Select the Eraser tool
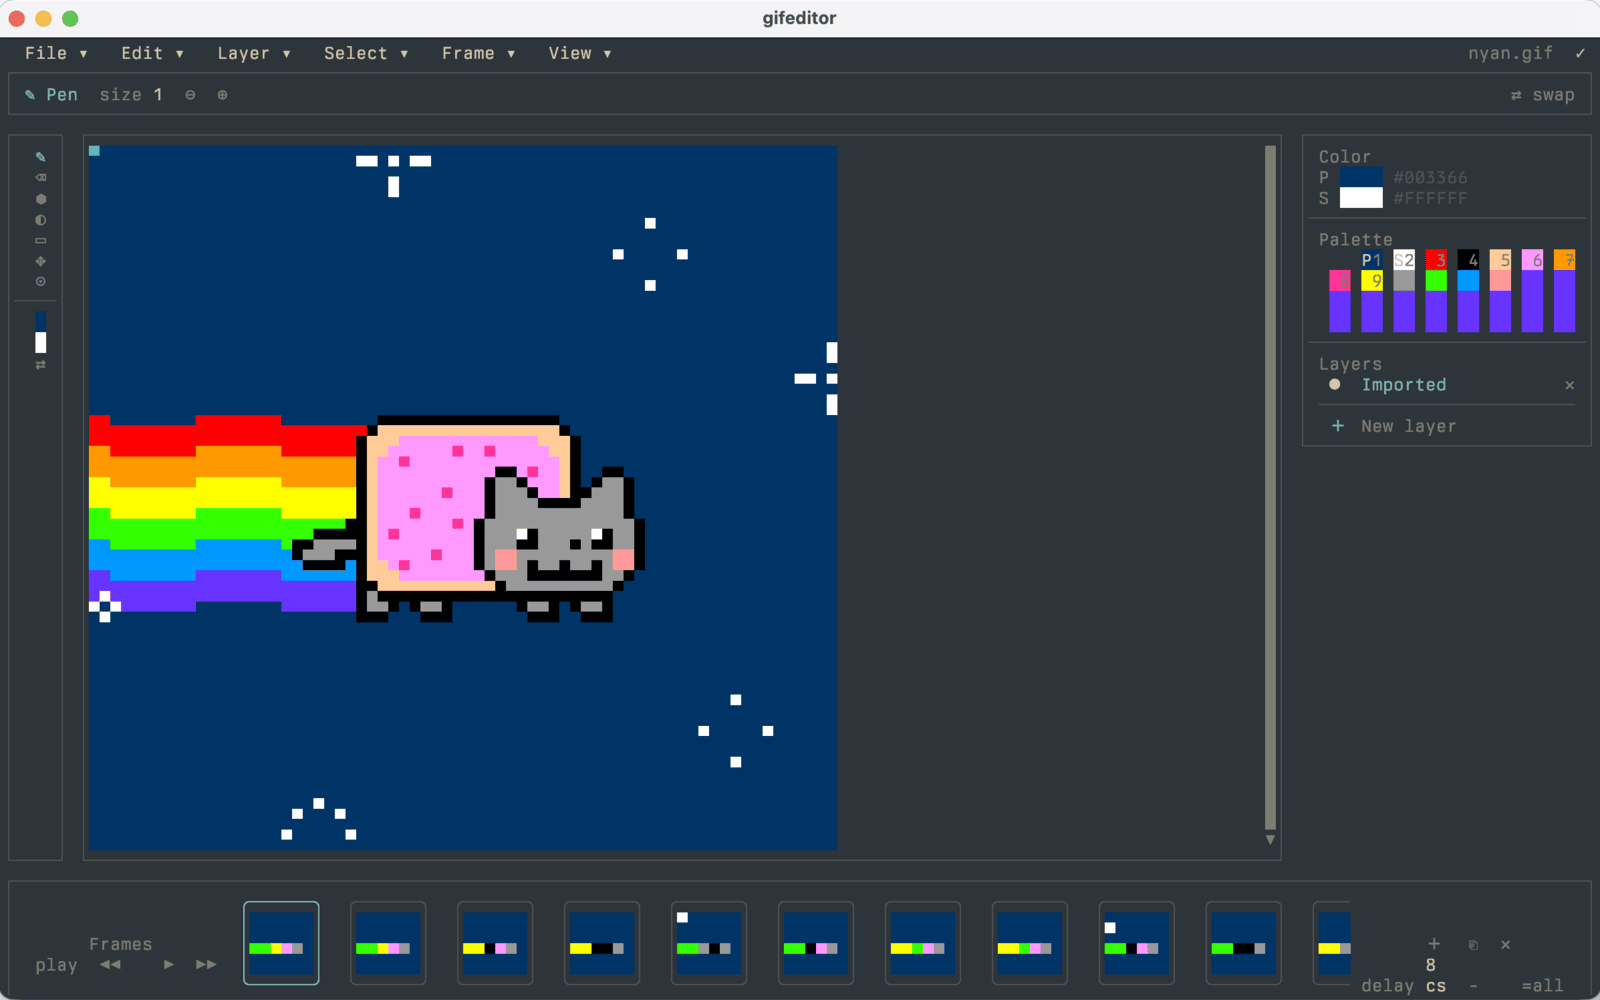The width and height of the screenshot is (1600, 1000). pos(40,178)
